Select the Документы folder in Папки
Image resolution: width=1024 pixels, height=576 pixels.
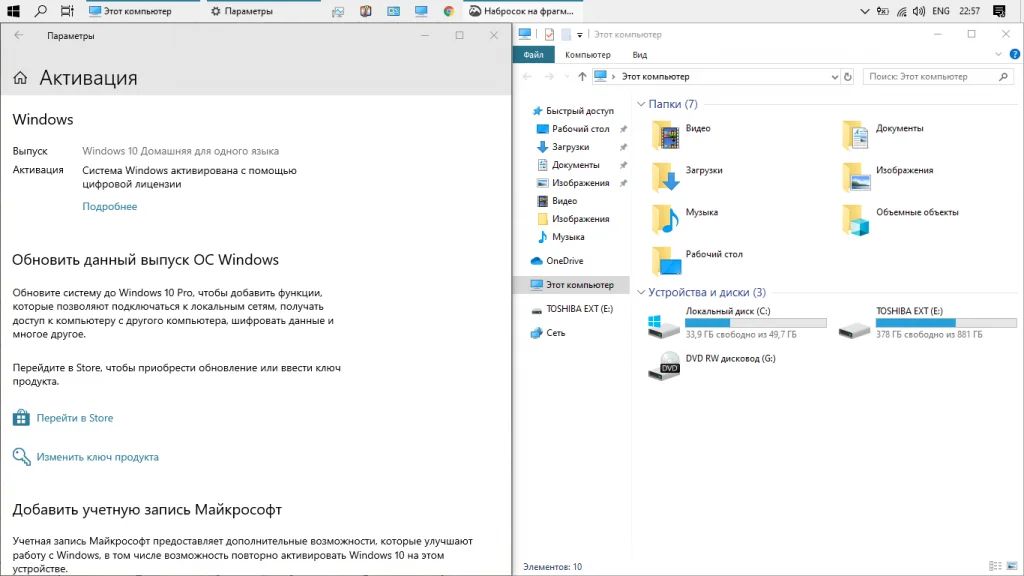click(x=883, y=135)
